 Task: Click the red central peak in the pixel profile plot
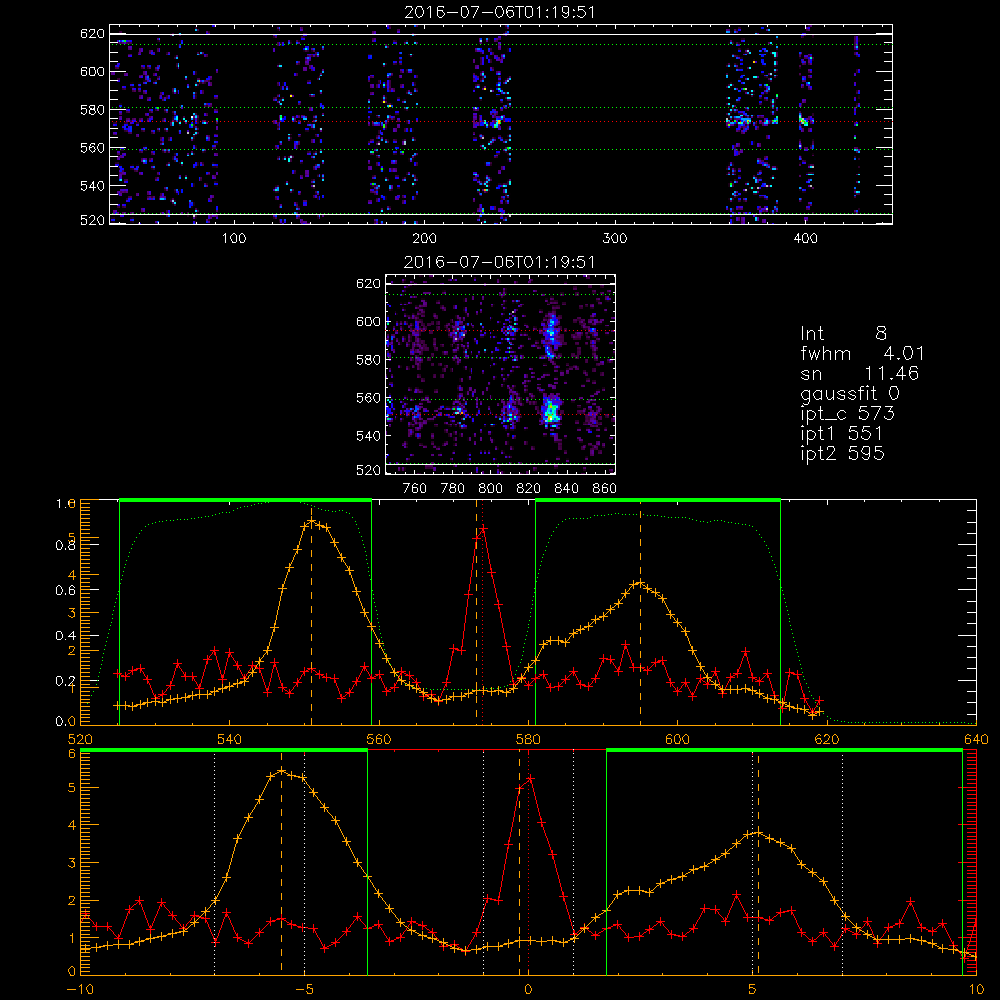[483, 528]
